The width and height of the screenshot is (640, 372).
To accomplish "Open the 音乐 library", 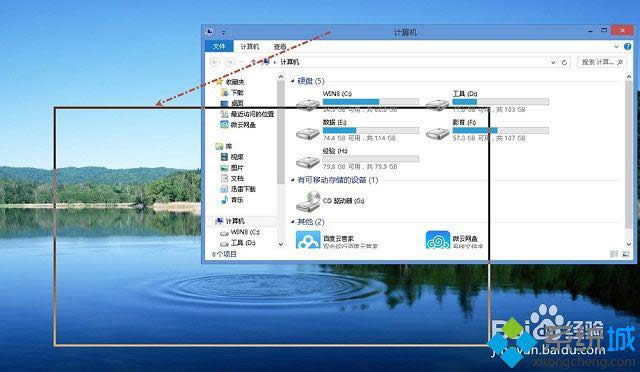I will (x=232, y=200).
